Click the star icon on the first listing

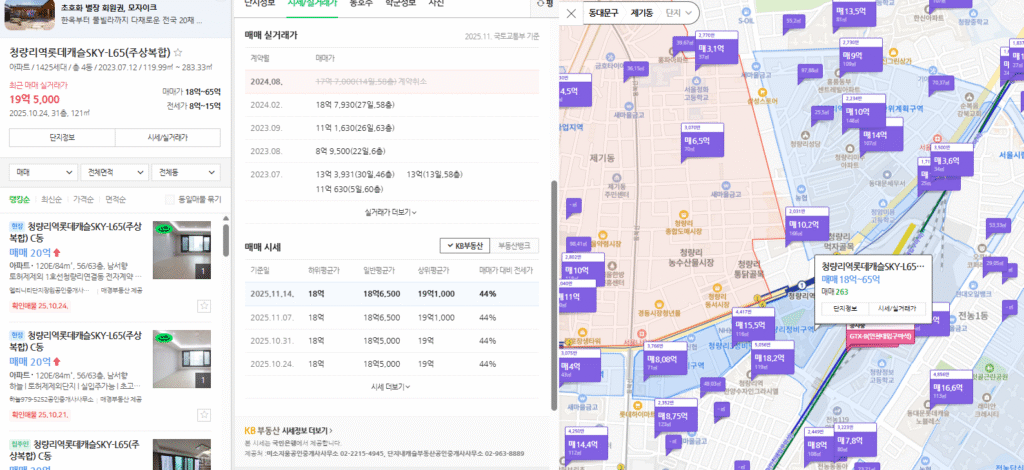click(204, 305)
